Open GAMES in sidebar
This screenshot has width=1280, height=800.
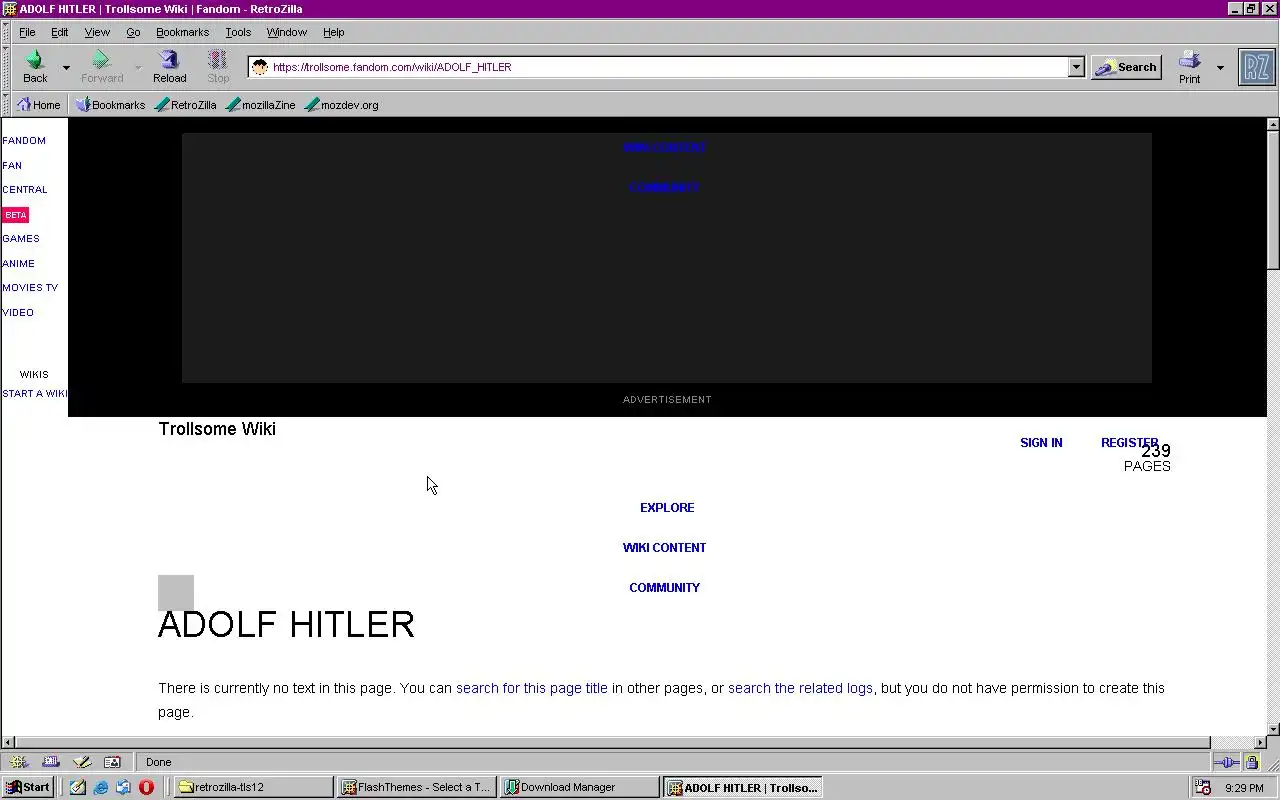(20, 239)
